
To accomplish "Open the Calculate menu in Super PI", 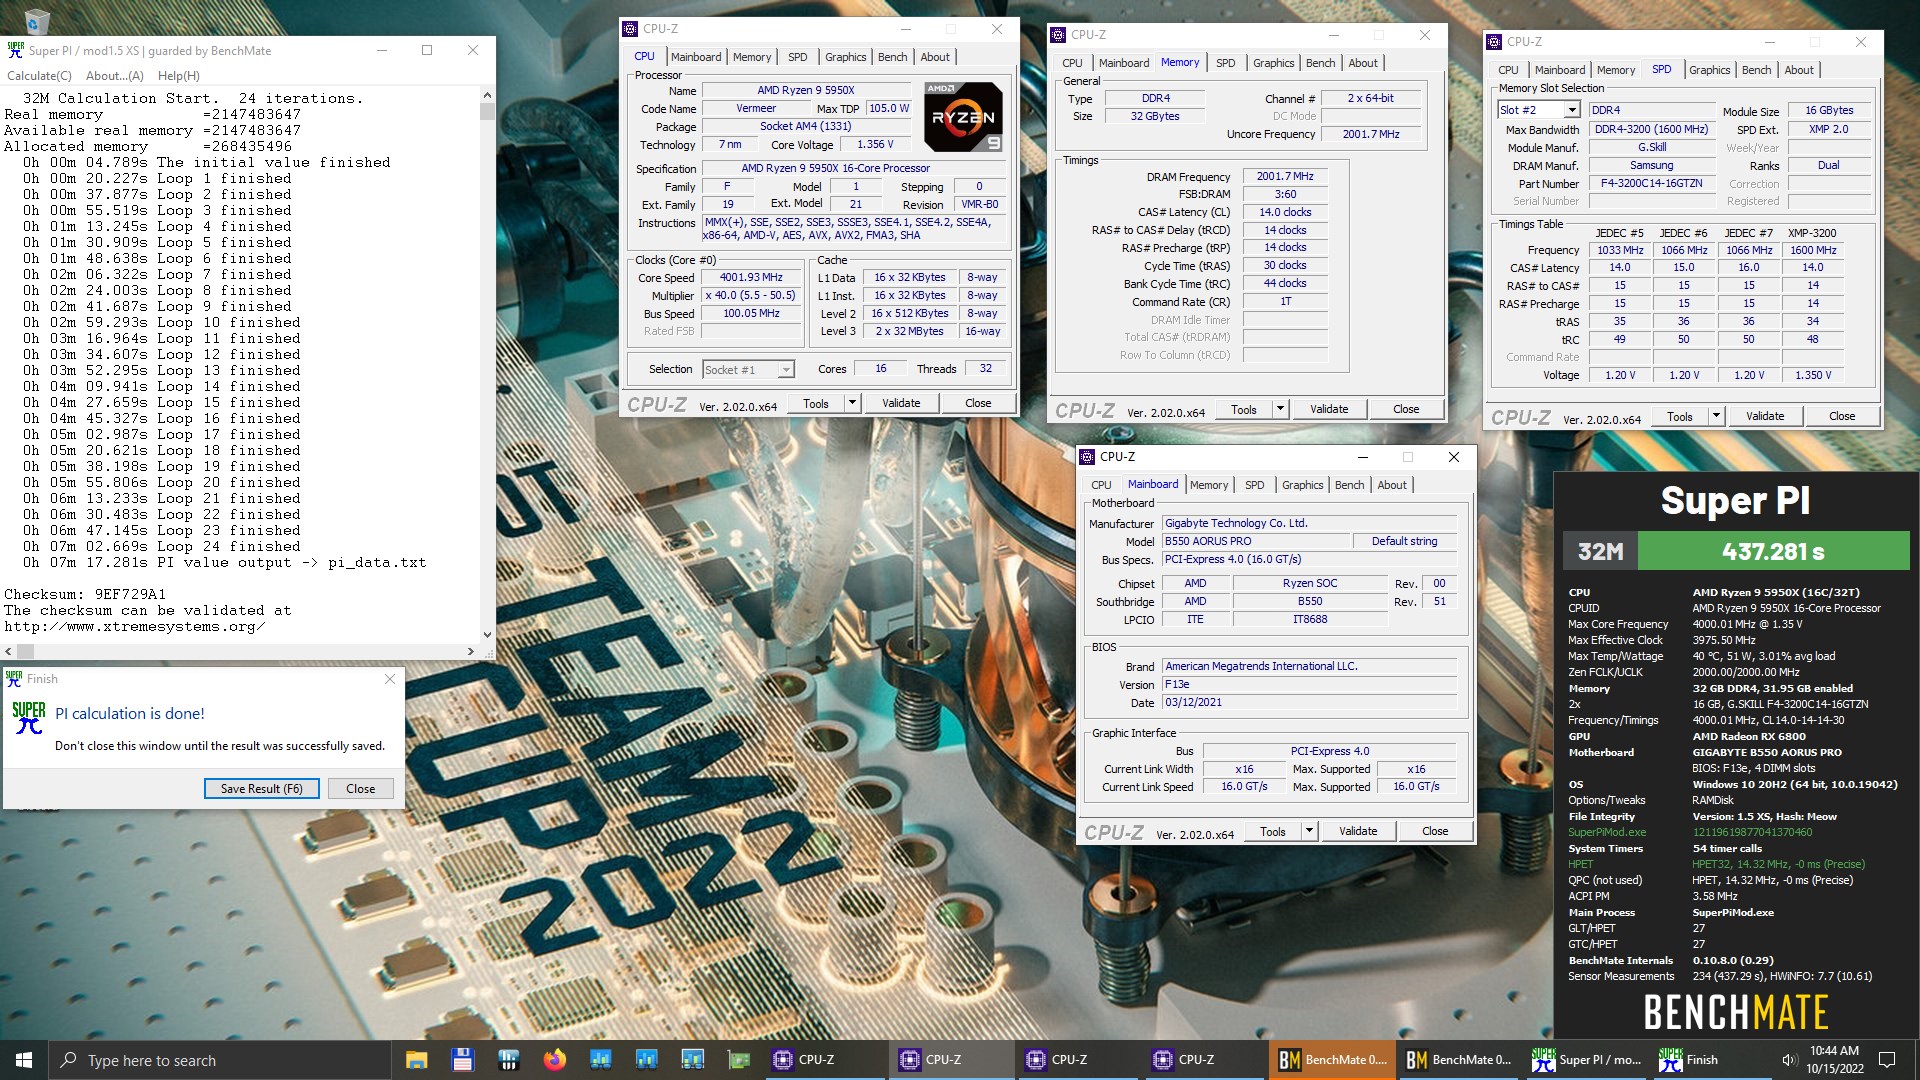I will coord(39,76).
